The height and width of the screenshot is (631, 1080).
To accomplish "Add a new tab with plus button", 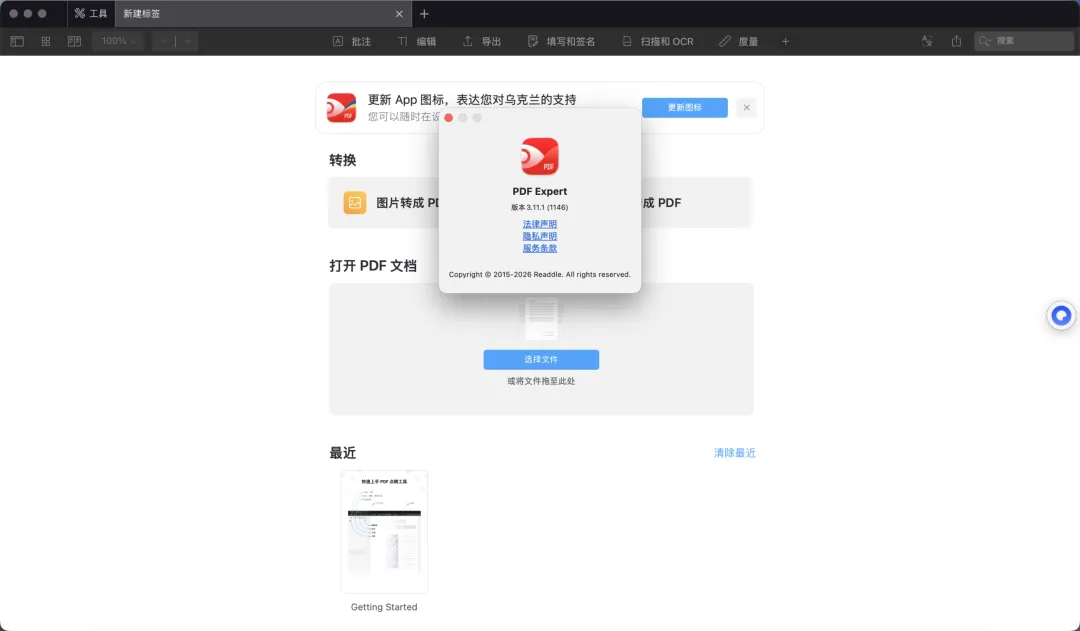I will (x=424, y=14).
